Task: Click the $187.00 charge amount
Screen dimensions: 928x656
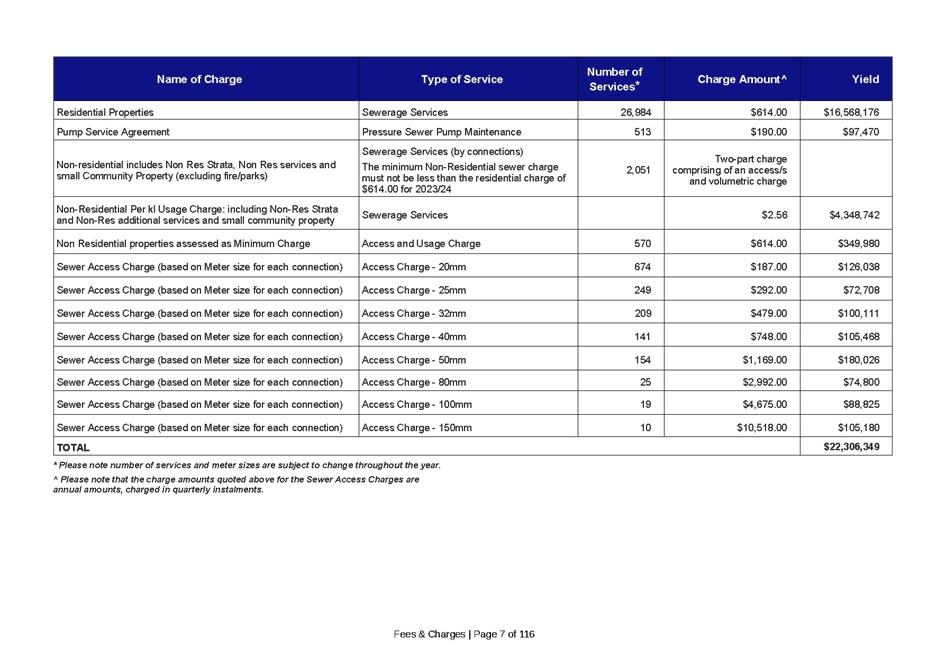Action: coord(768,267)
